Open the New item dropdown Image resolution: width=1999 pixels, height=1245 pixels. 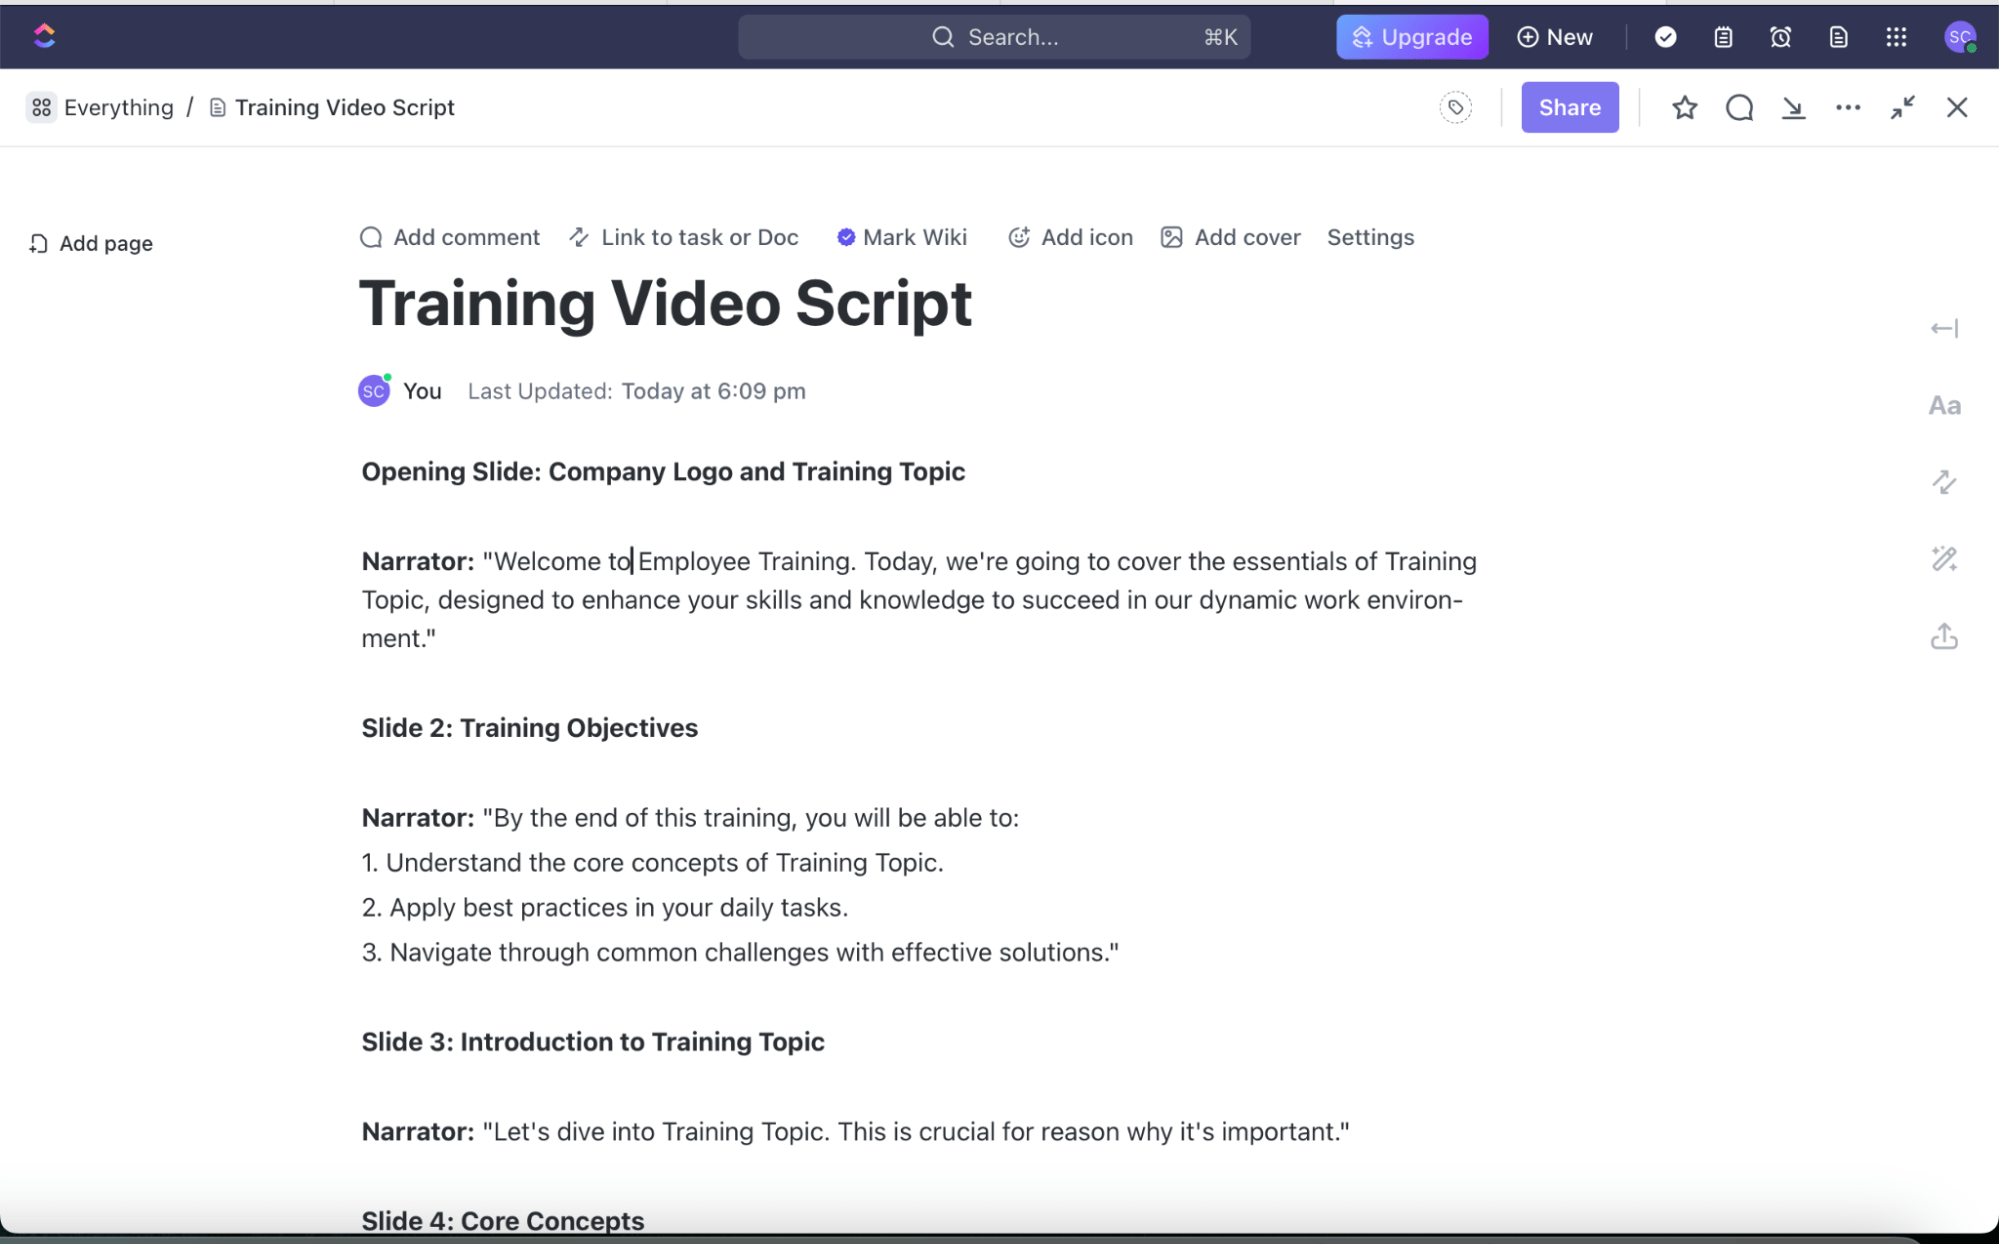click(1554, 37)
